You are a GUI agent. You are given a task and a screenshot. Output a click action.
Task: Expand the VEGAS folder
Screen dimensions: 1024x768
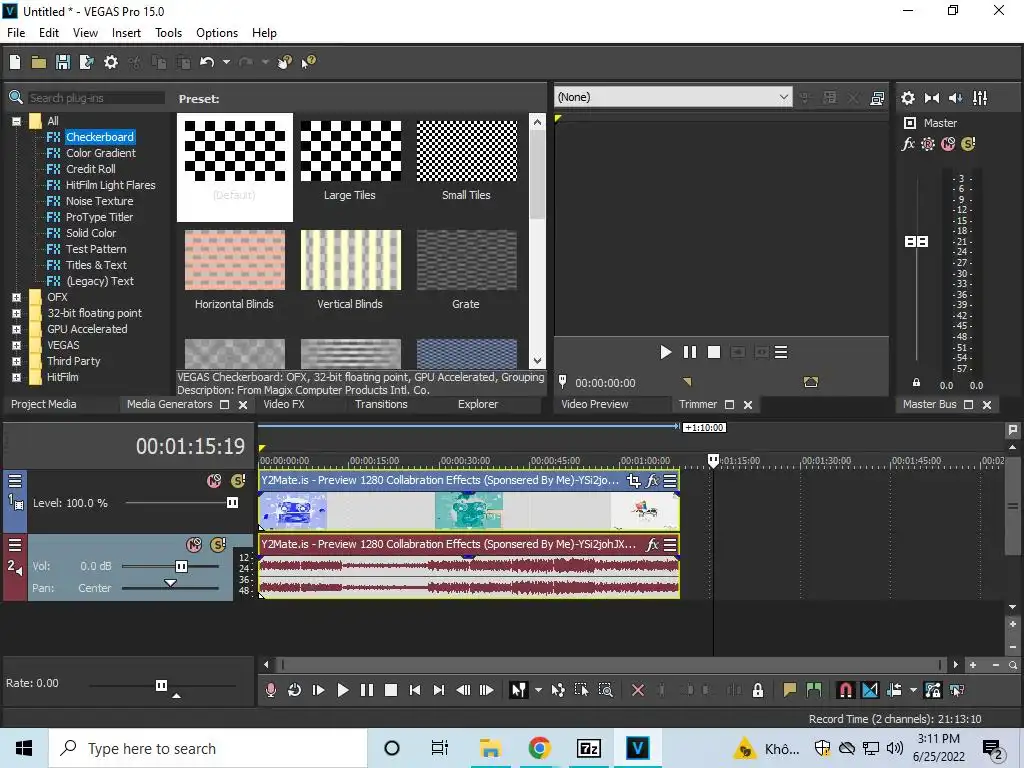pyautogui.click(x=16, y=345)
